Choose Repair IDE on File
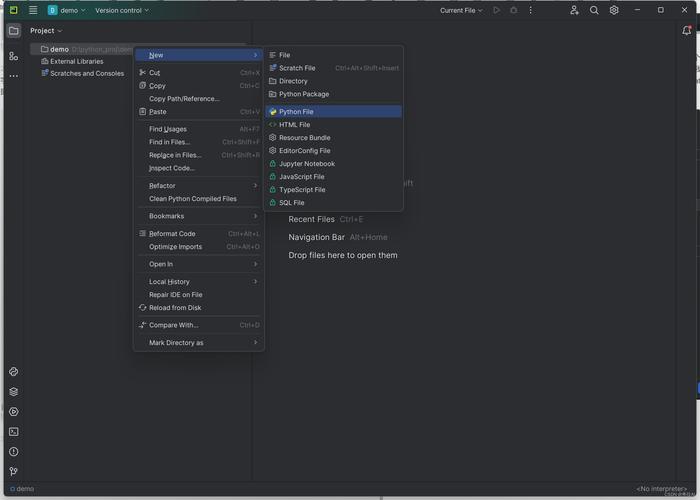700x500 pixels. (199, 295)
